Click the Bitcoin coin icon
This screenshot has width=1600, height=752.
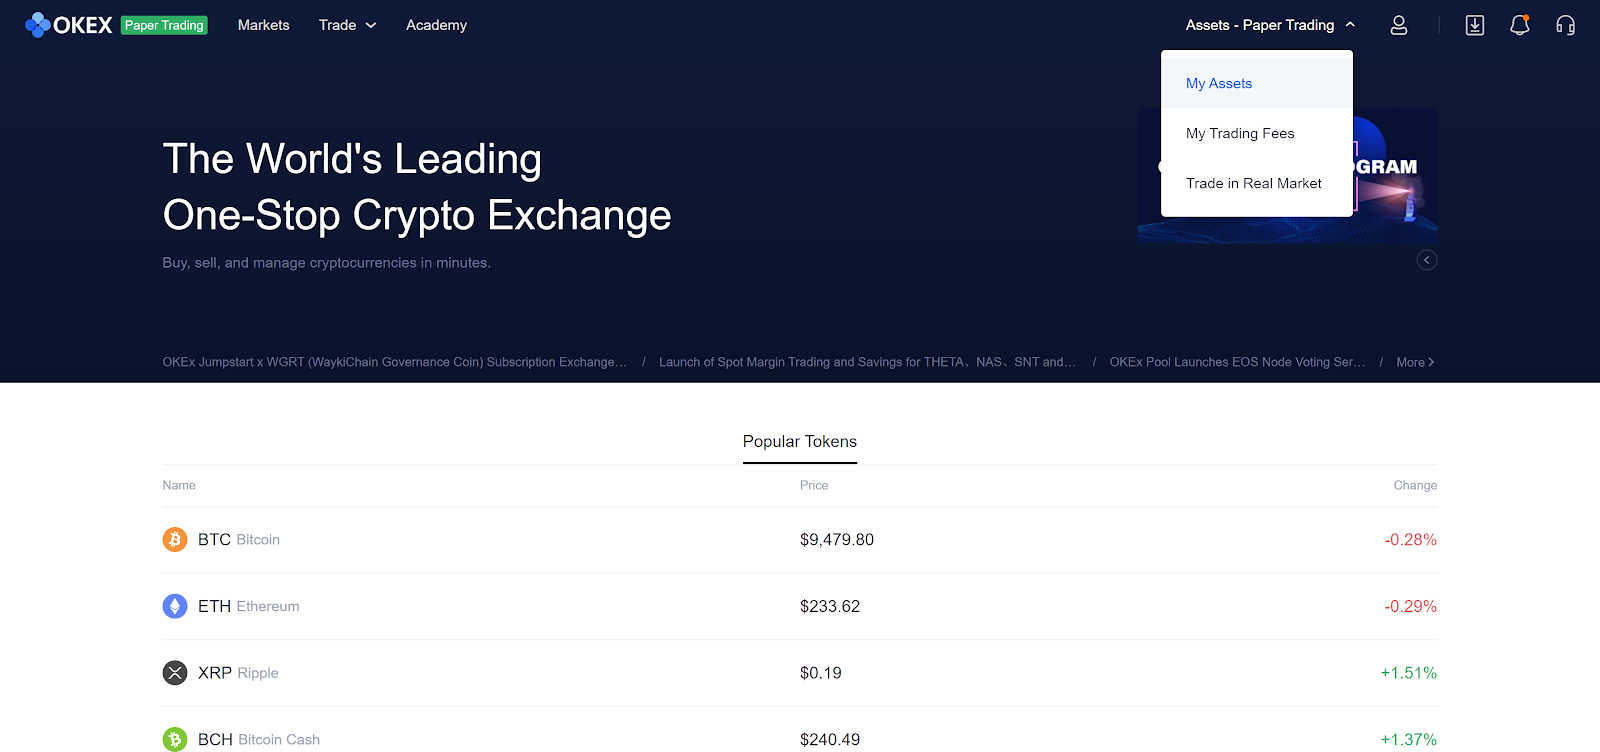click(x=175, y=540)
